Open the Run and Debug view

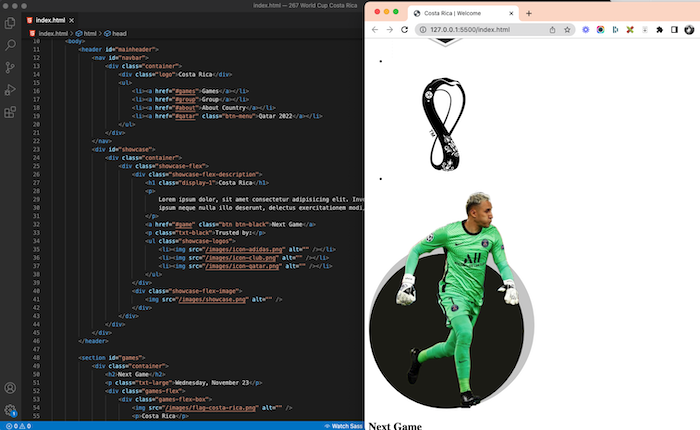(x=10, y=90)
